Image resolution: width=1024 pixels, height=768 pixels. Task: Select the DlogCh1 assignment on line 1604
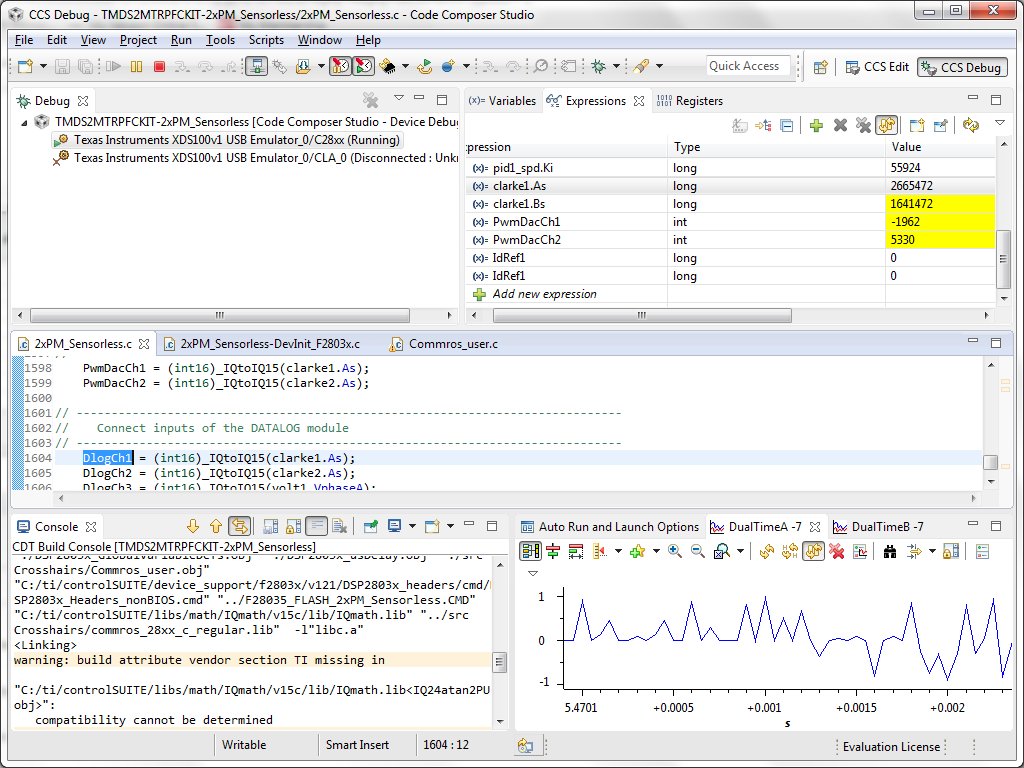[x=107, y=457]
